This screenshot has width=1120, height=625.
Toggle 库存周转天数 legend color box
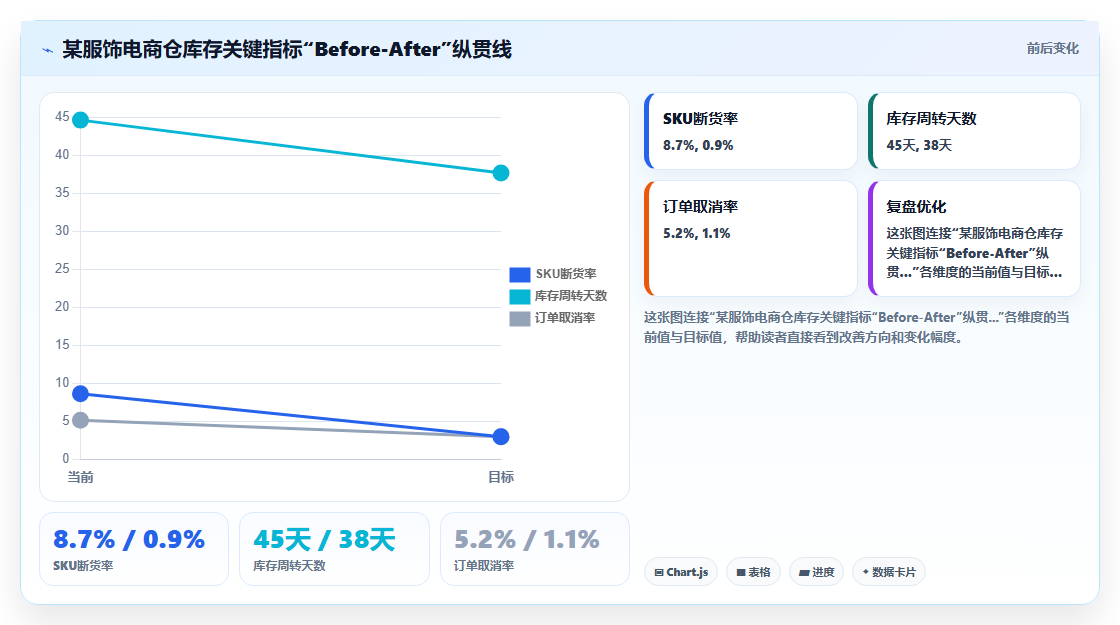(519, 296)
